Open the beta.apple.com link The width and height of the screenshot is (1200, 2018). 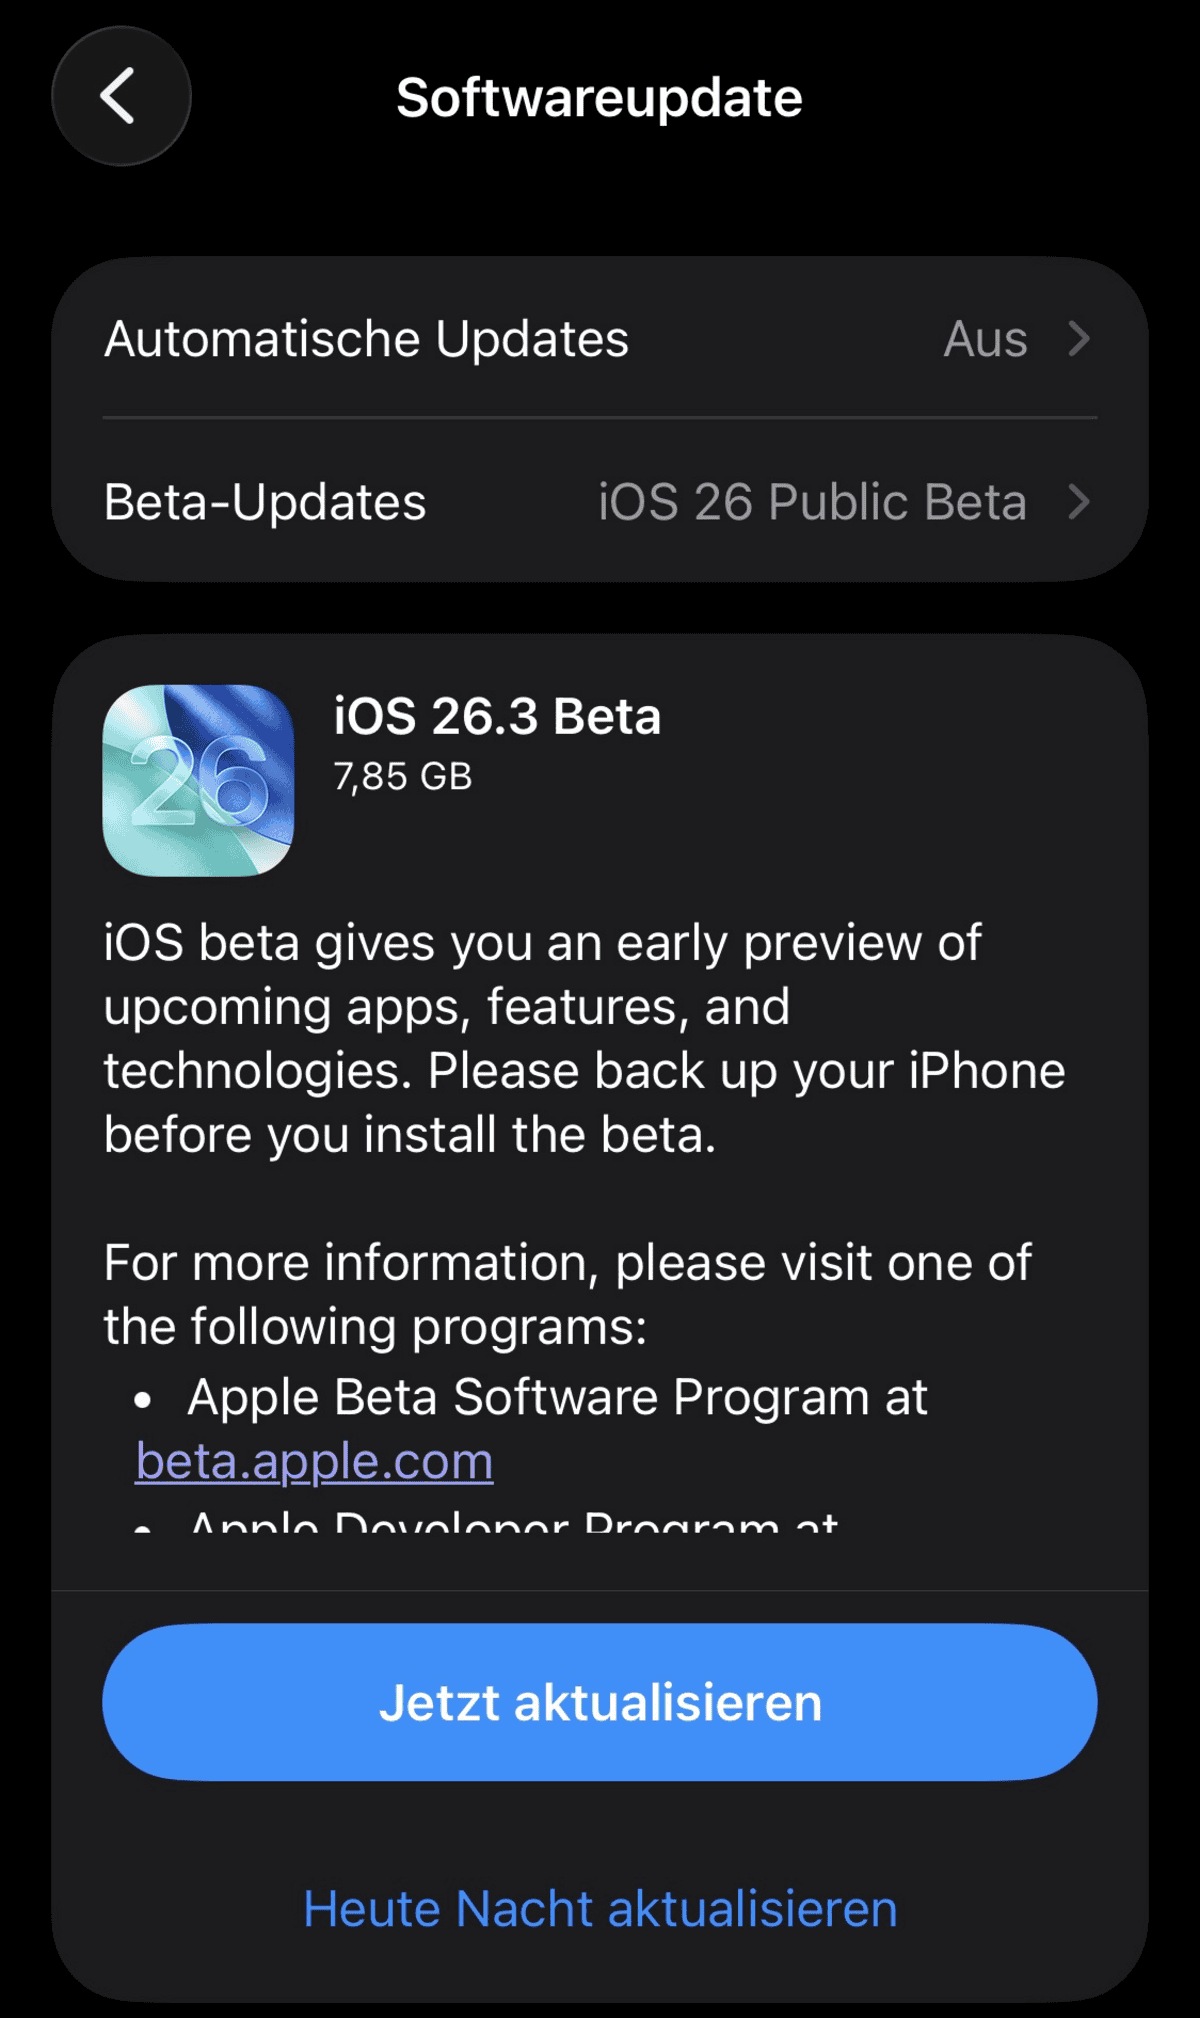pos(314,1461)
